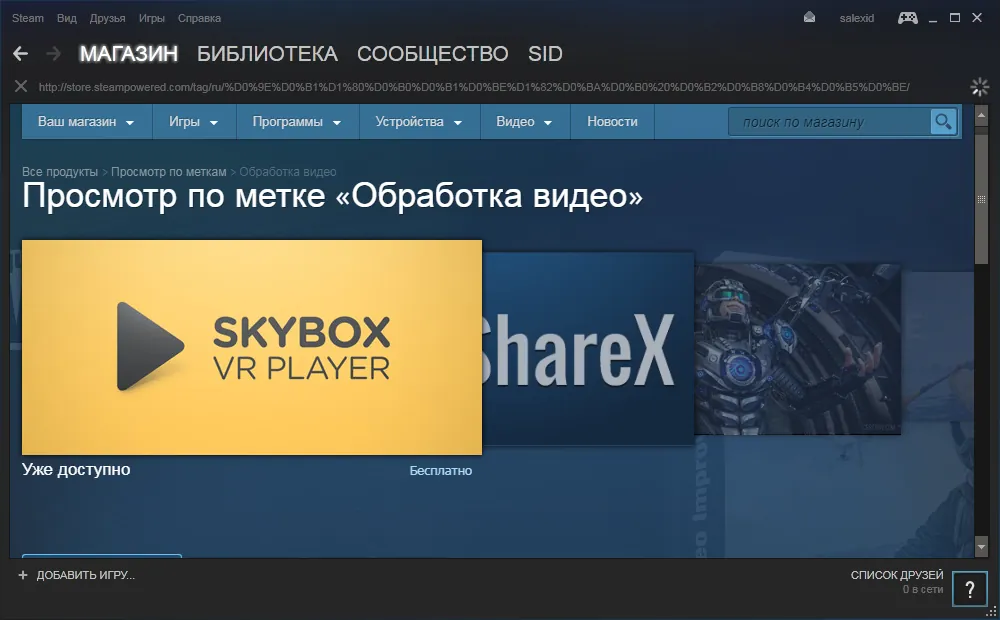The width and height of the screenshot is (1000, 620).
Task: Click into the store search field
Action: [x=830, y=122]
